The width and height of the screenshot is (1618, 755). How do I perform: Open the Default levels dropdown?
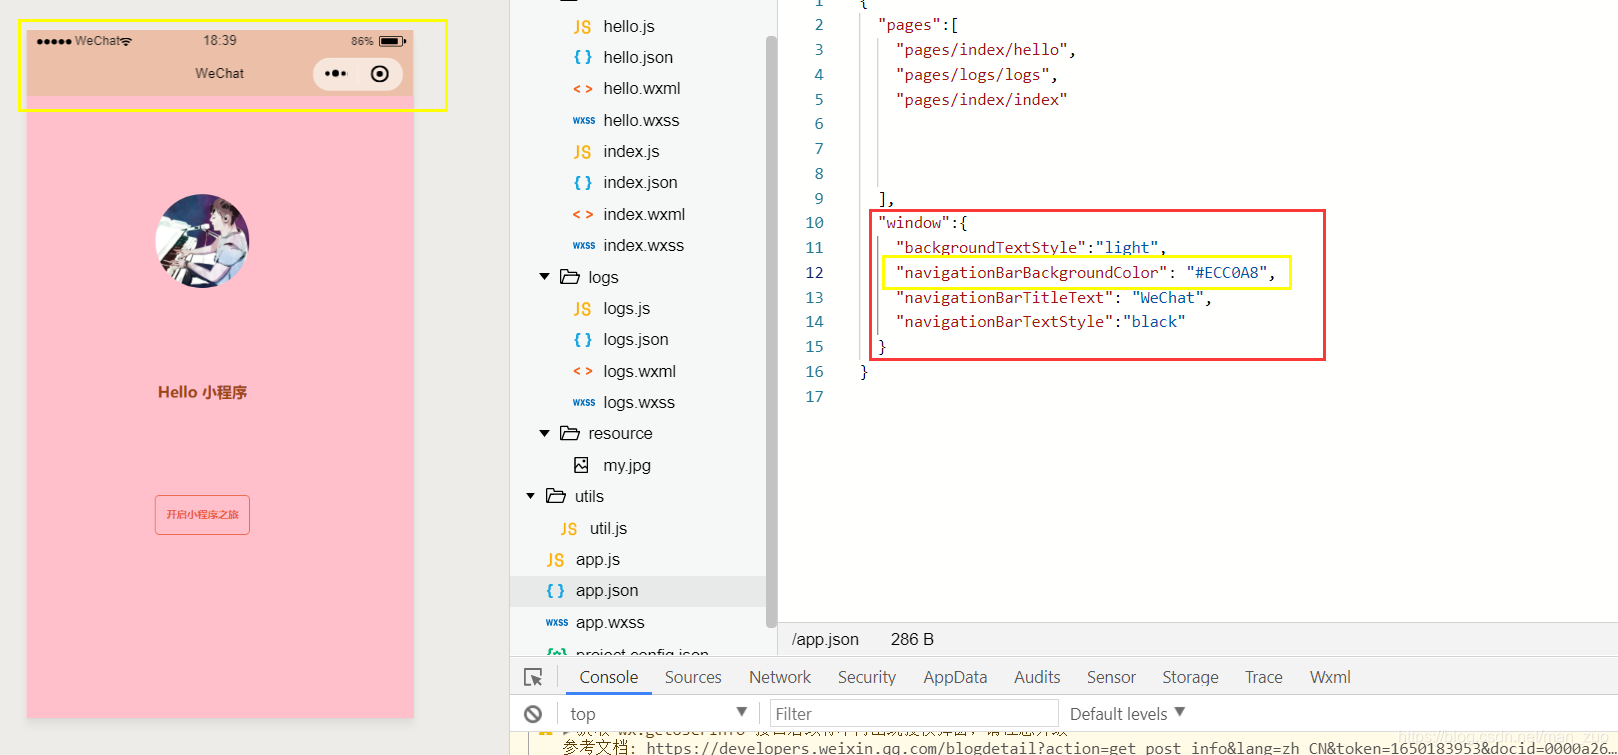1127,714
